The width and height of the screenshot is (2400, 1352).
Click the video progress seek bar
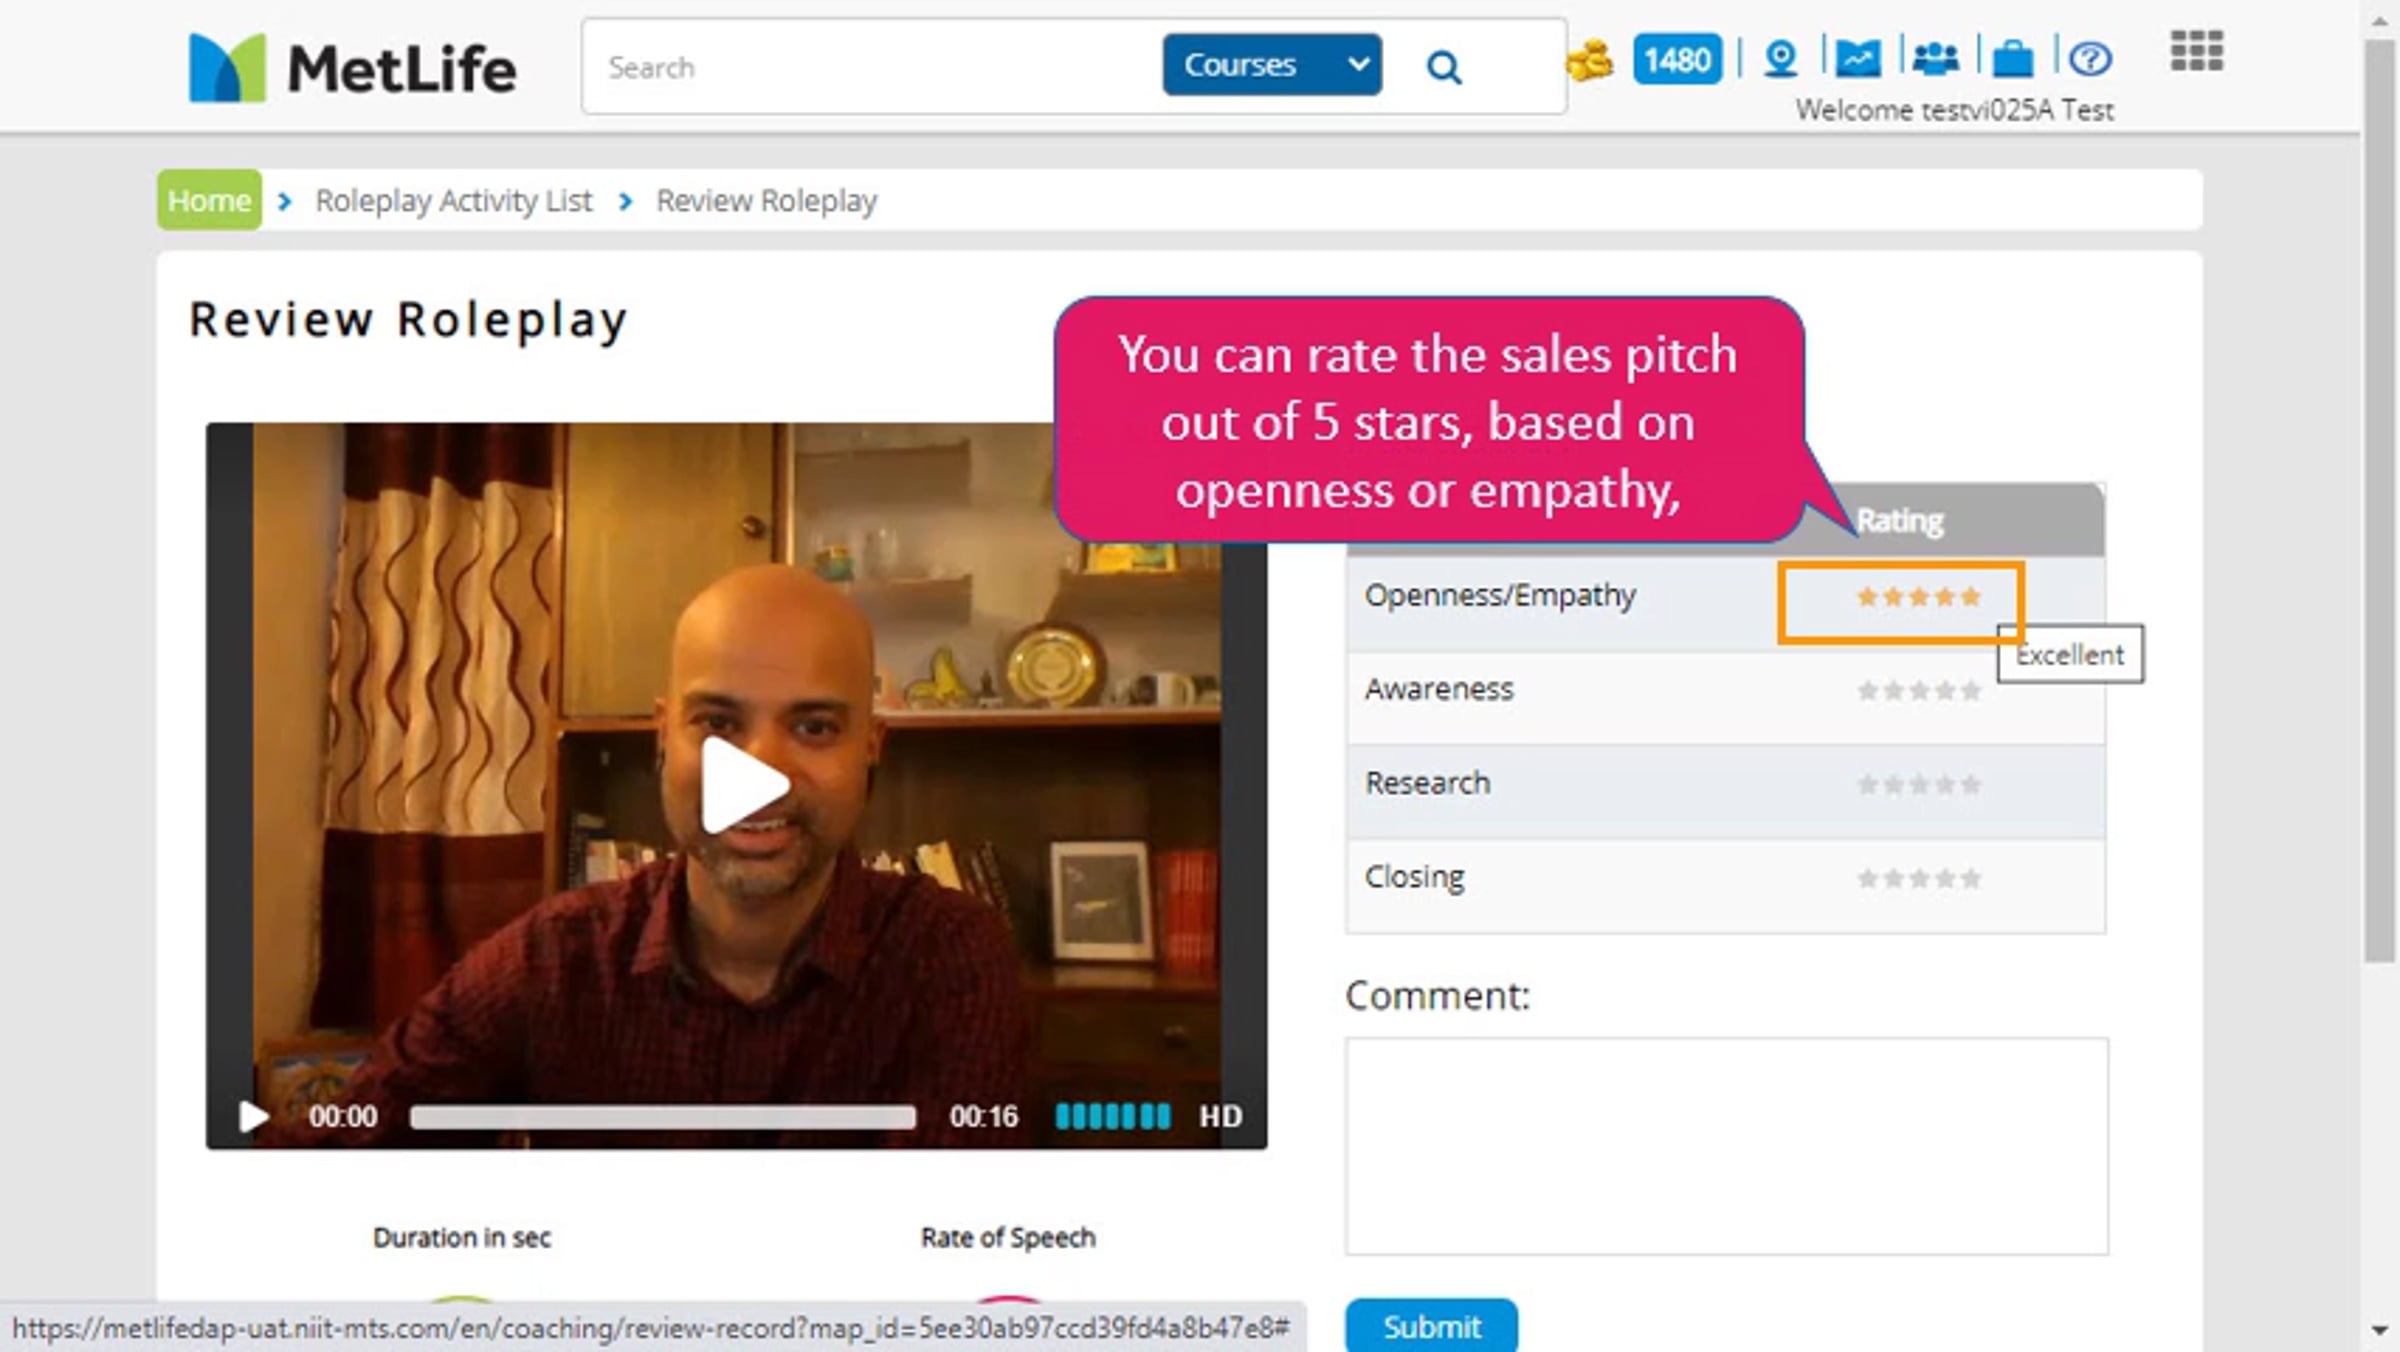click(x=662, y=1117)
